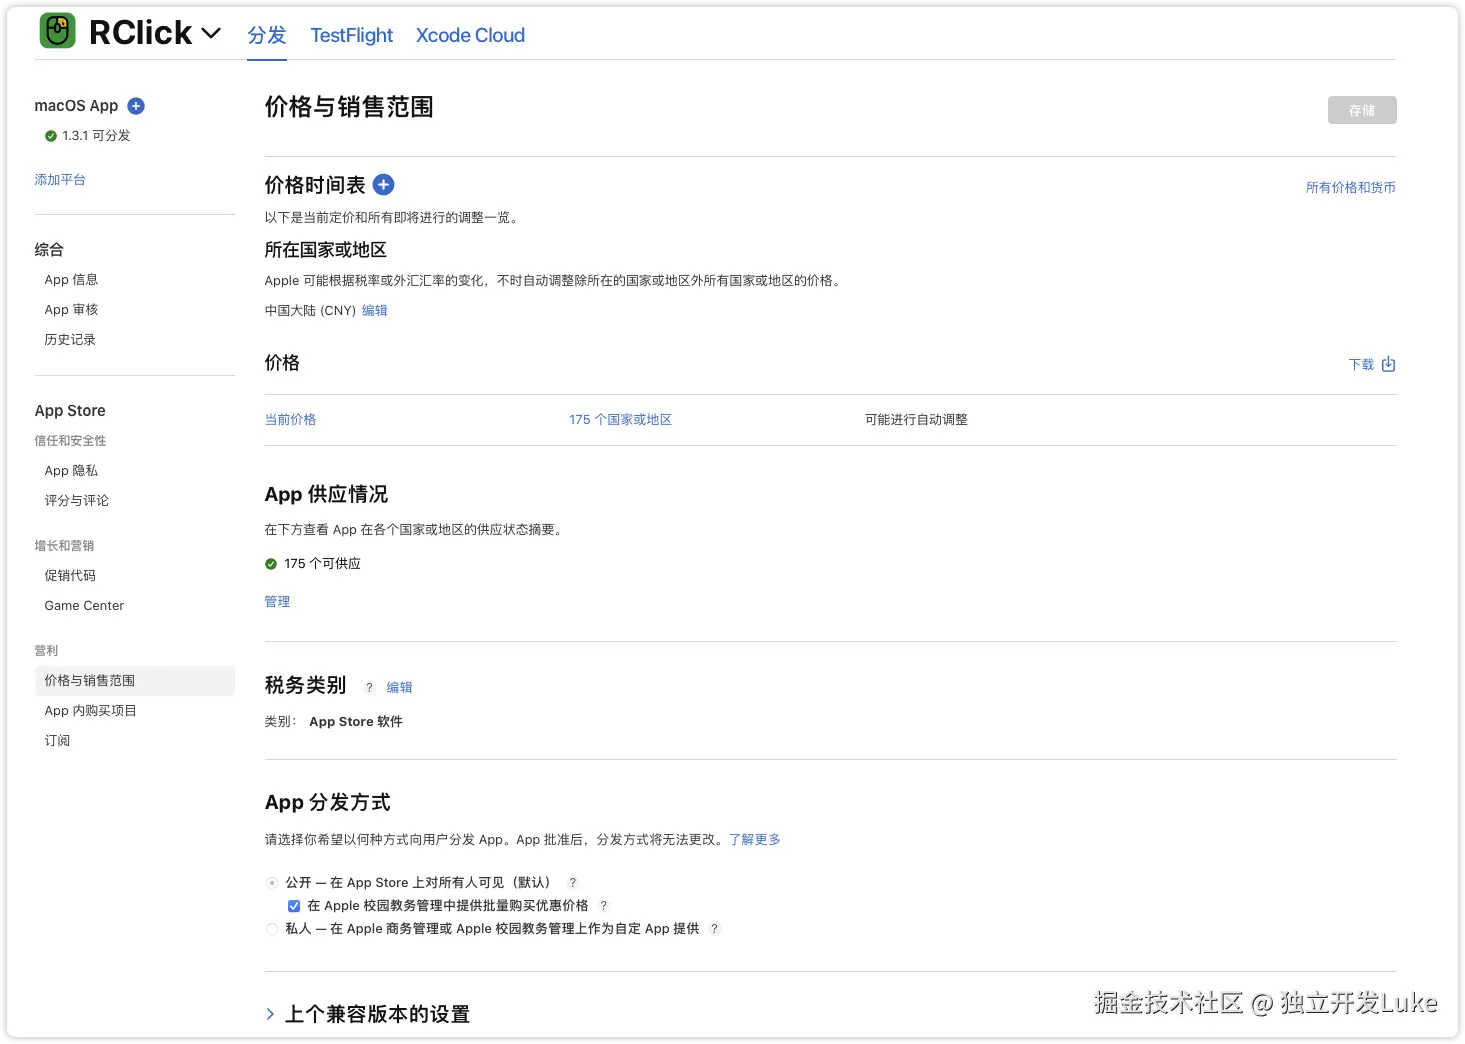Open 所有价格和货币 link
The width and height of the screenshot is (1465, 1044).
(1351, 188)
